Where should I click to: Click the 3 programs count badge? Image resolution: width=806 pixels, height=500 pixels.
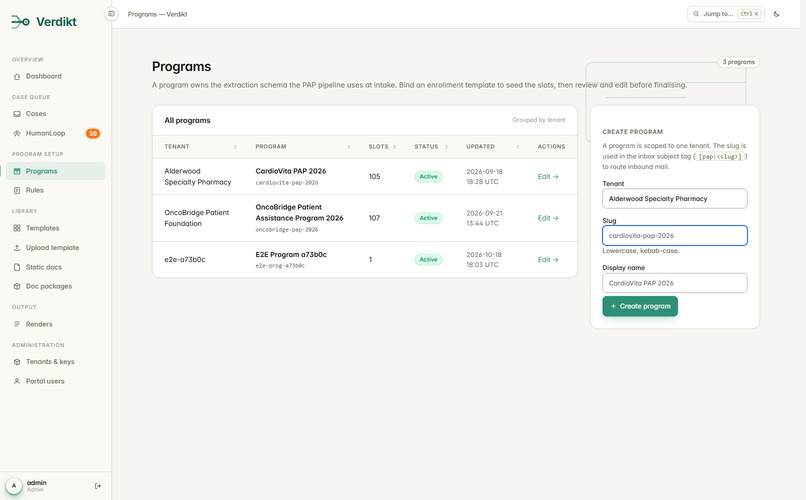click(739, 62)
